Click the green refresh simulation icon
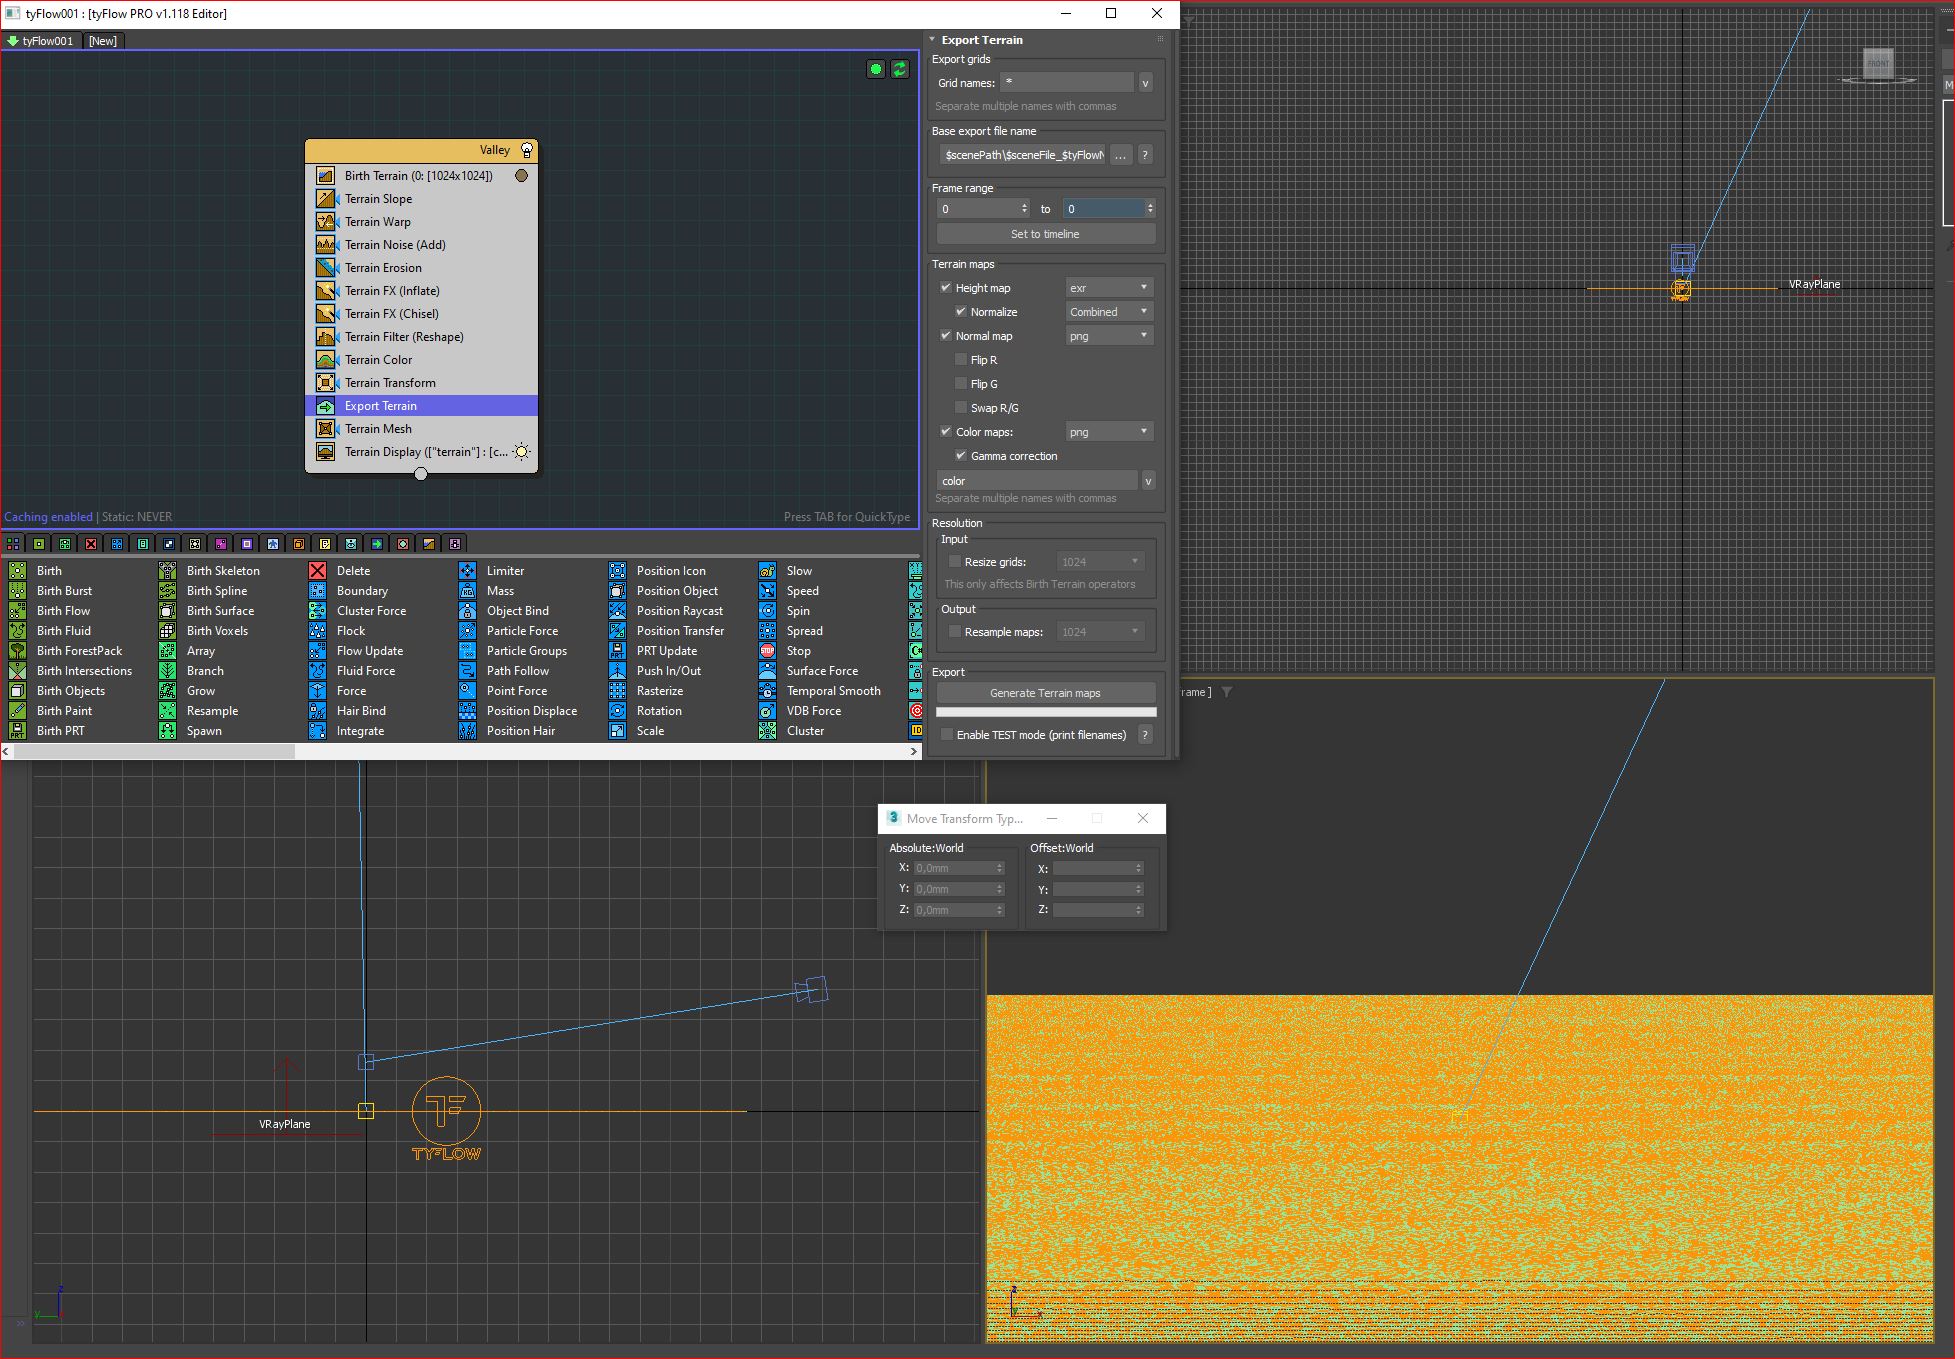This screenshot has width=1955, height=1359. click(900, 69)
